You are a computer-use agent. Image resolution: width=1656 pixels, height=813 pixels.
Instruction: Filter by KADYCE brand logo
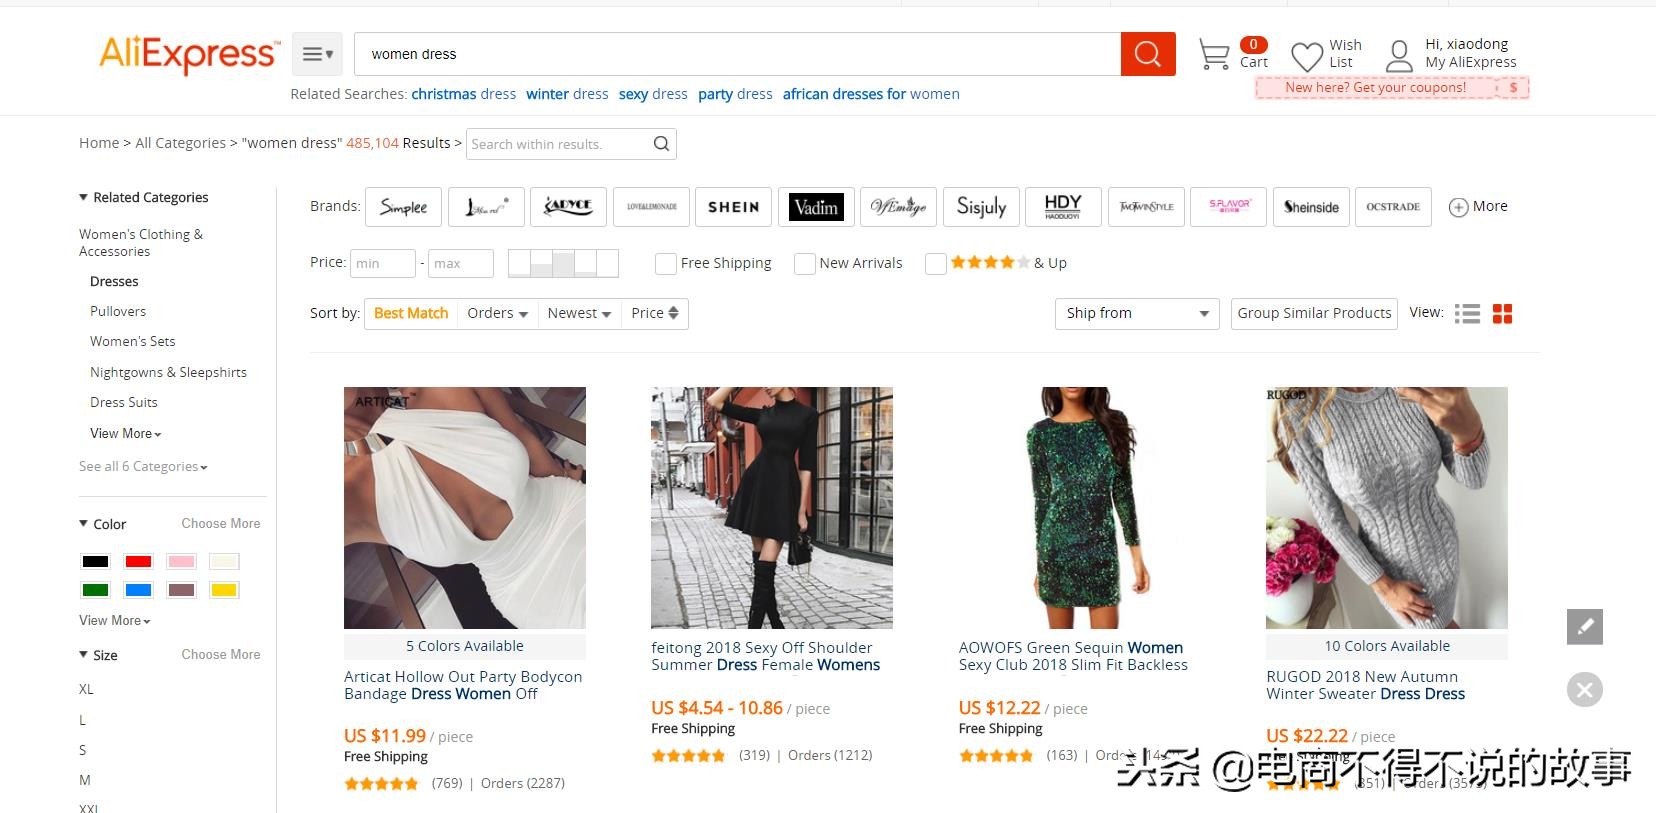click(x=568, y=207)
